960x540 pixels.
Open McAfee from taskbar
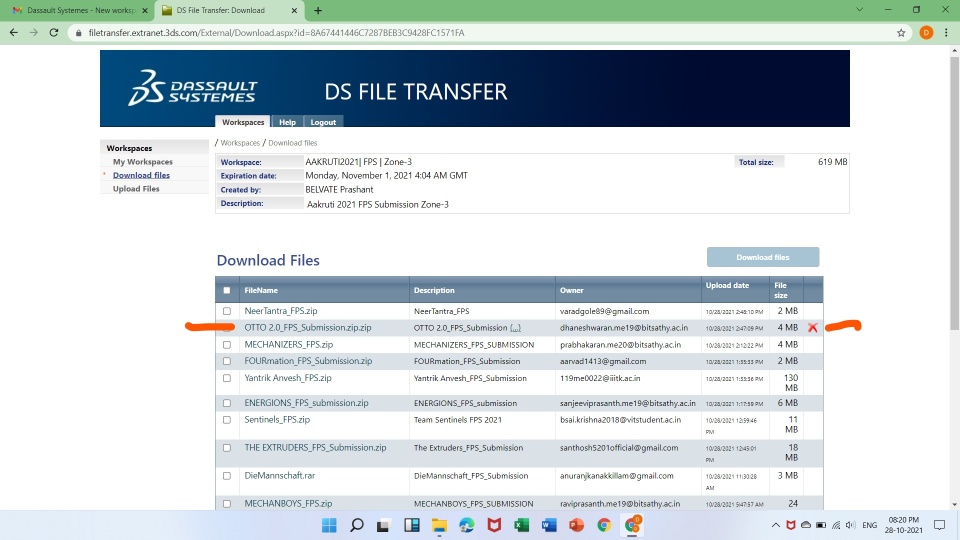tap(494, 525)
